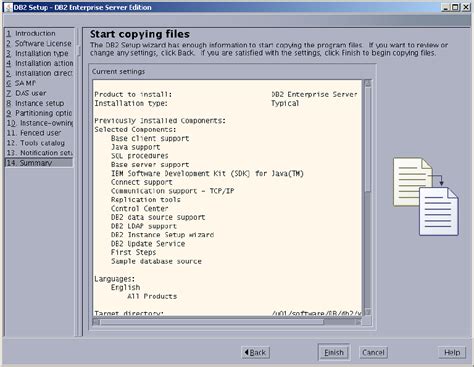Open step 12 Tools catalog
The height and width of the screenshot is (367, 474).
[36, 143]
